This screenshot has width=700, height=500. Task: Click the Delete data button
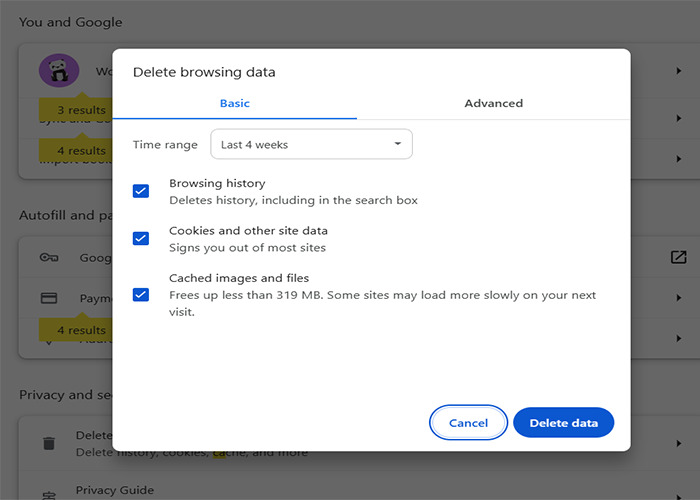563,423
